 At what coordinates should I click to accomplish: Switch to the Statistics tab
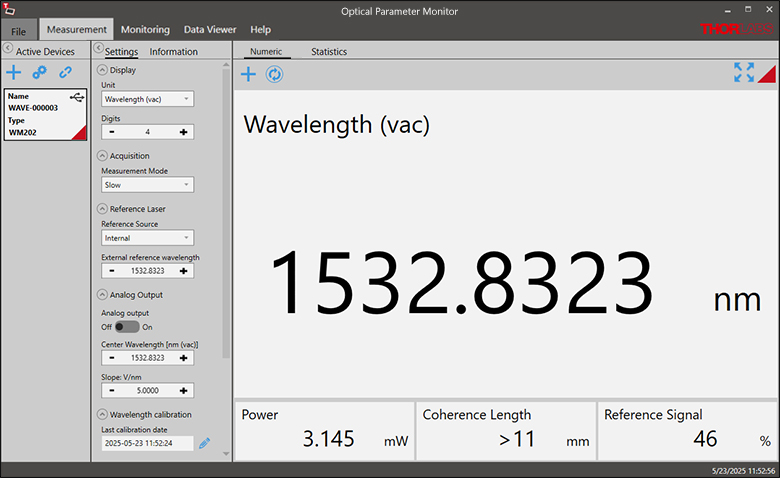(x=328, y=51)
